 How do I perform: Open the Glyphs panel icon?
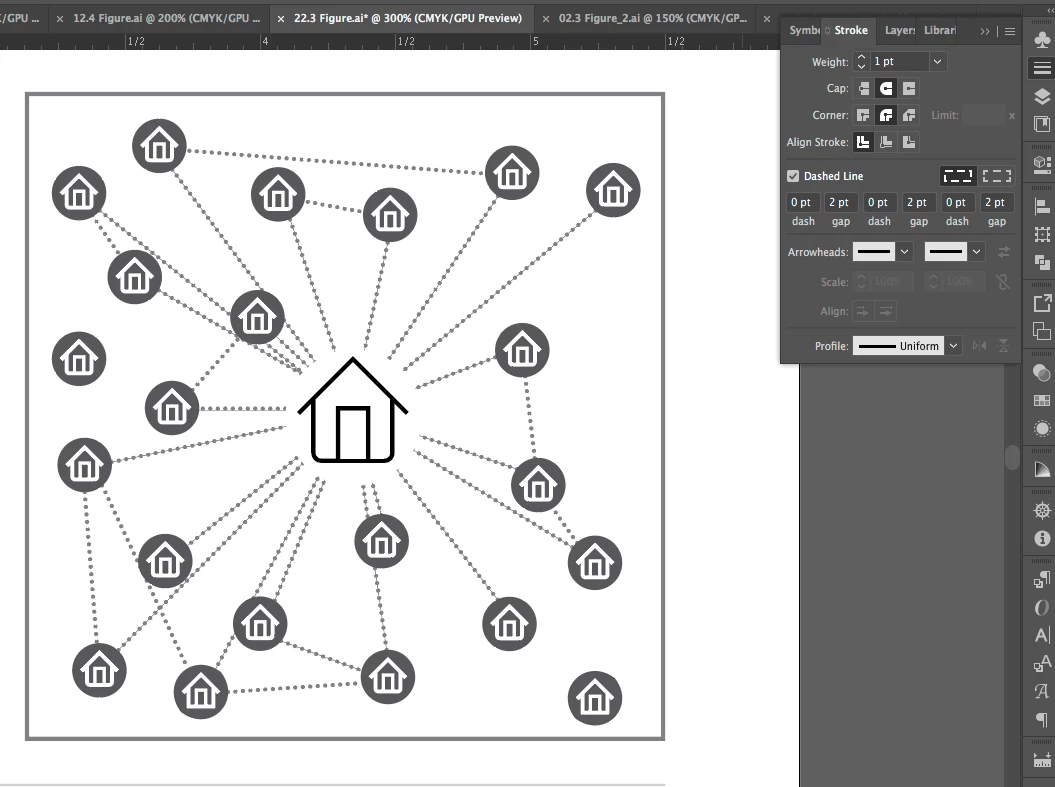click(x=1042, y=691)
